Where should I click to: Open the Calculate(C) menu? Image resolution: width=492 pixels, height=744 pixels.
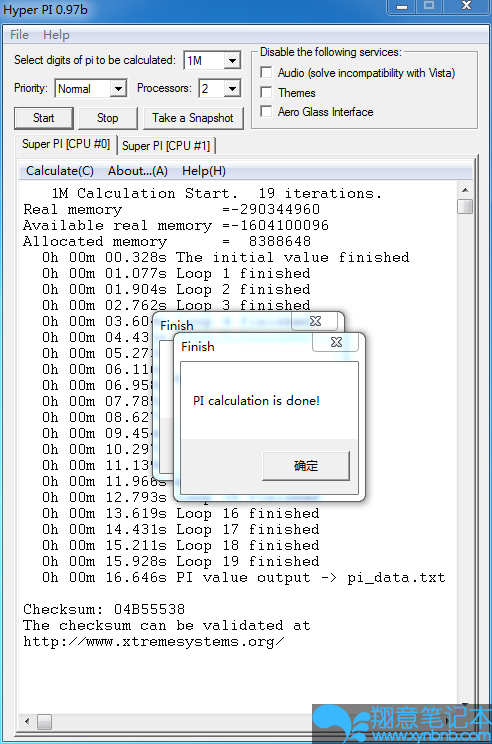point(60,171)
